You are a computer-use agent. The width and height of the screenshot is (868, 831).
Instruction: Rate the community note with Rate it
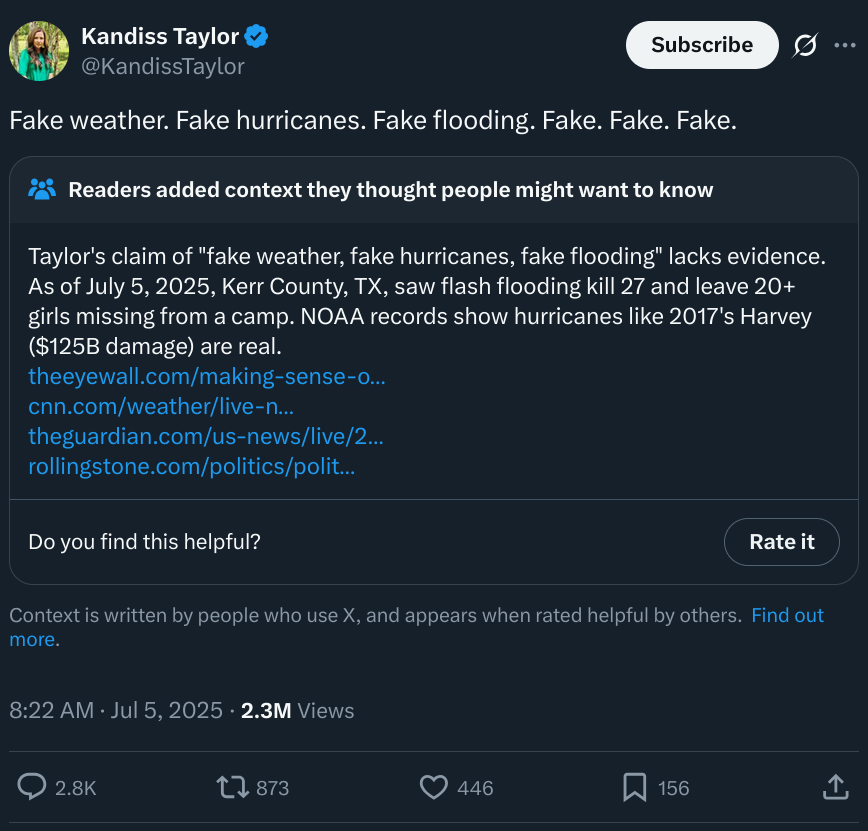click(782, 541)
